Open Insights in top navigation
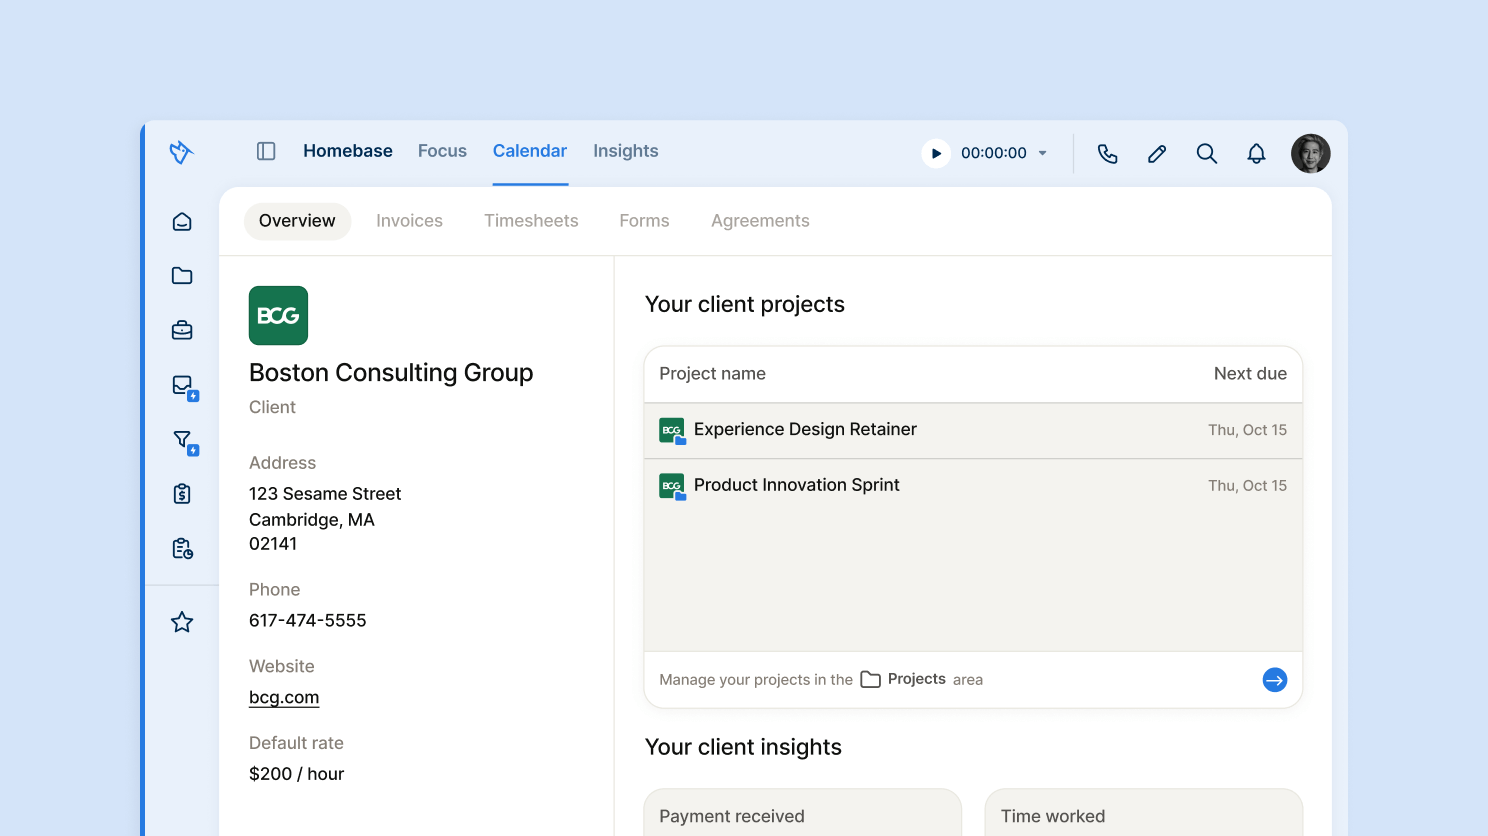The height and width of the screenshot is (836, 1488). 626,151
